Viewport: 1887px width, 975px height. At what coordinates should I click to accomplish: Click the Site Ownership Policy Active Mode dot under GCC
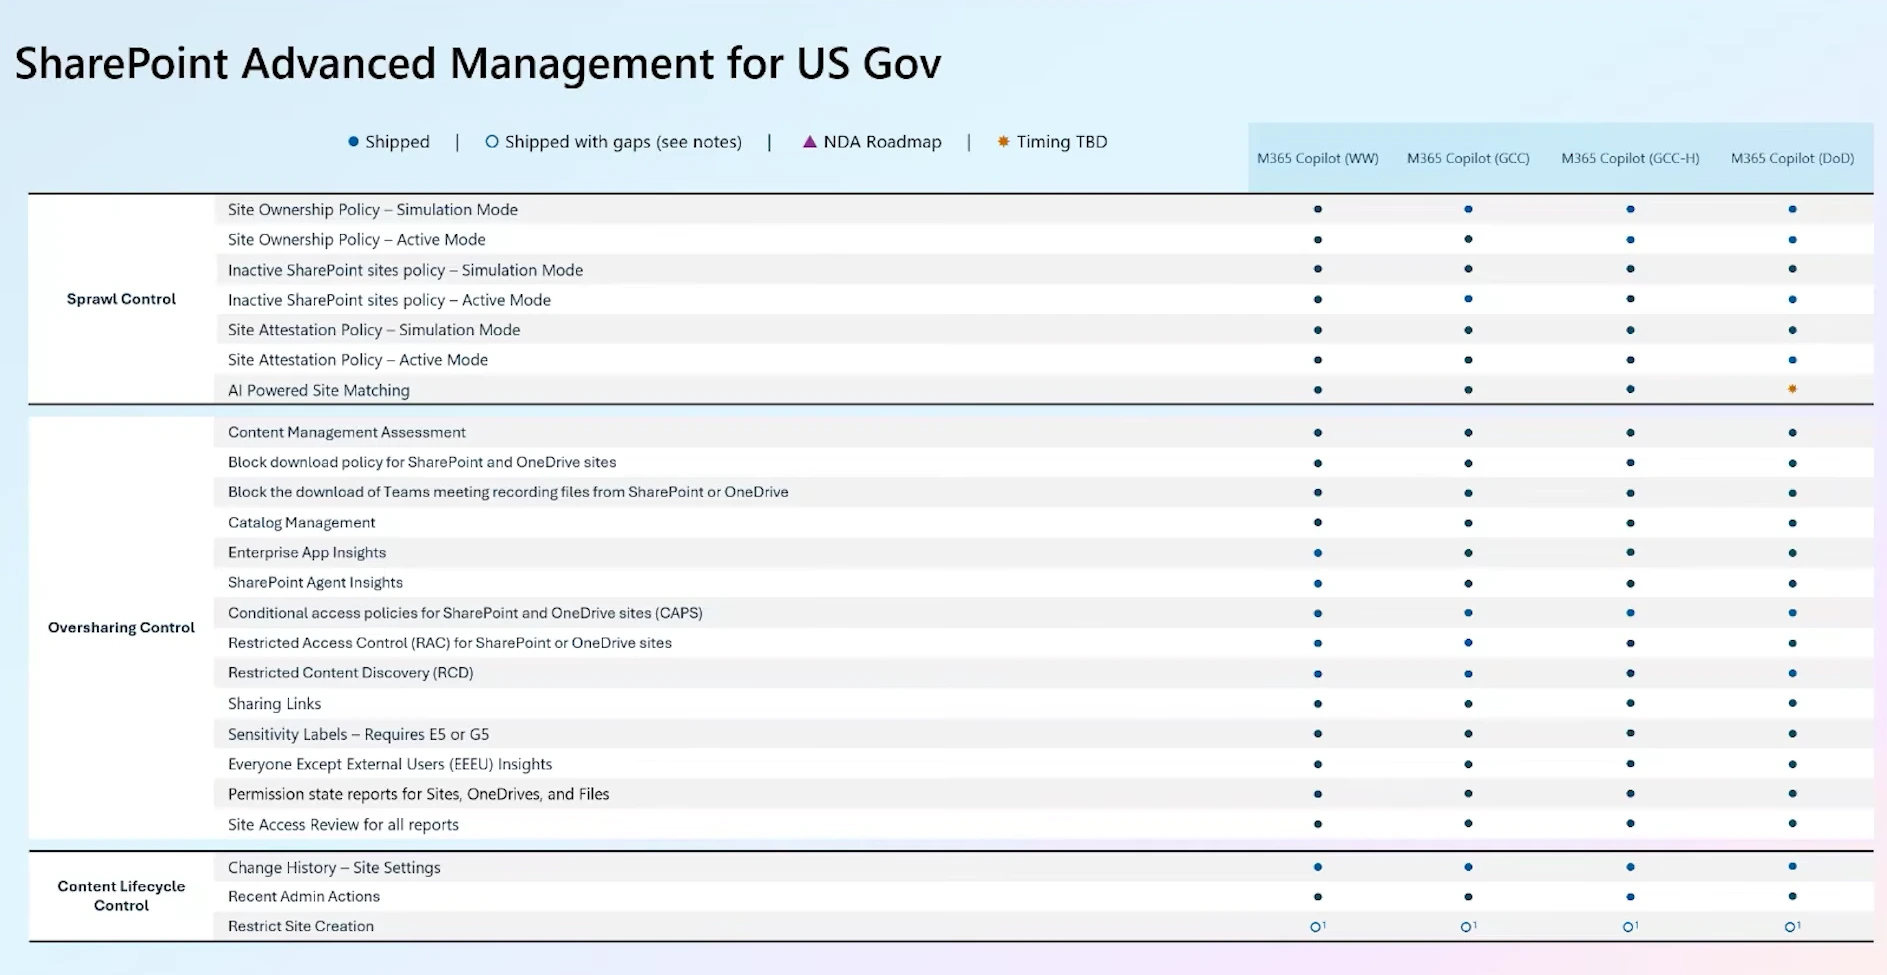tap(1468, 239)
